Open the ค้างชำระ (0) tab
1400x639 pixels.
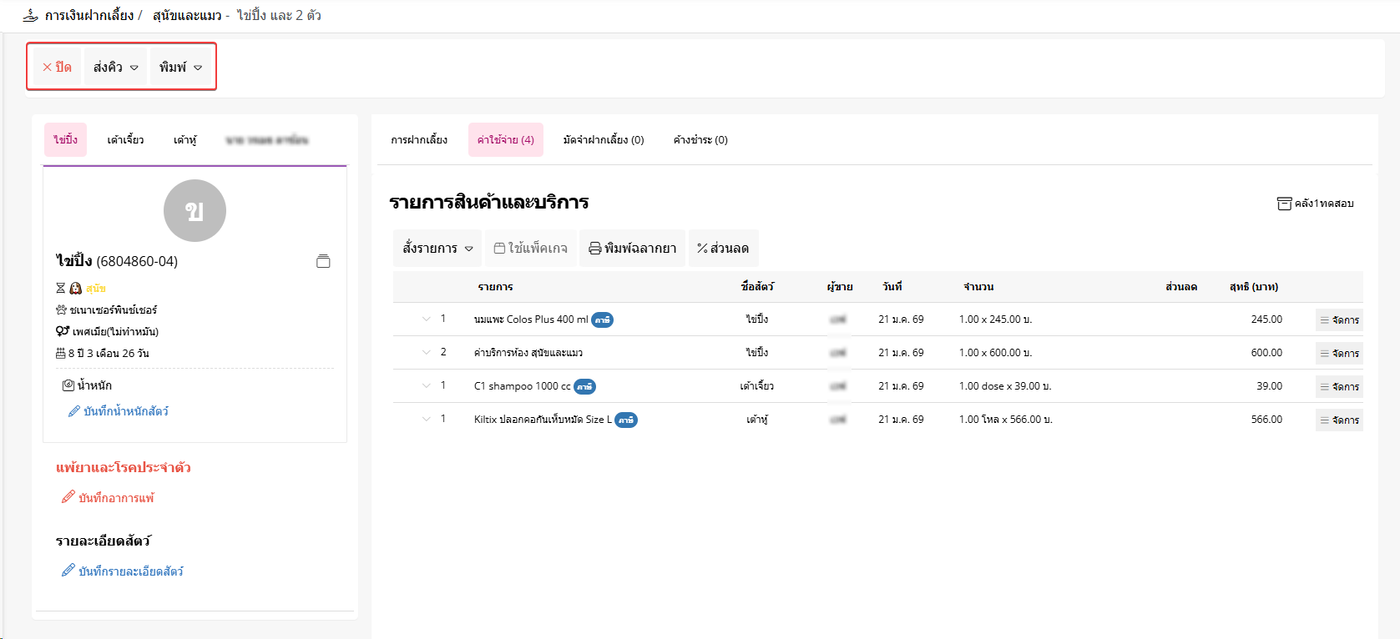700,140
